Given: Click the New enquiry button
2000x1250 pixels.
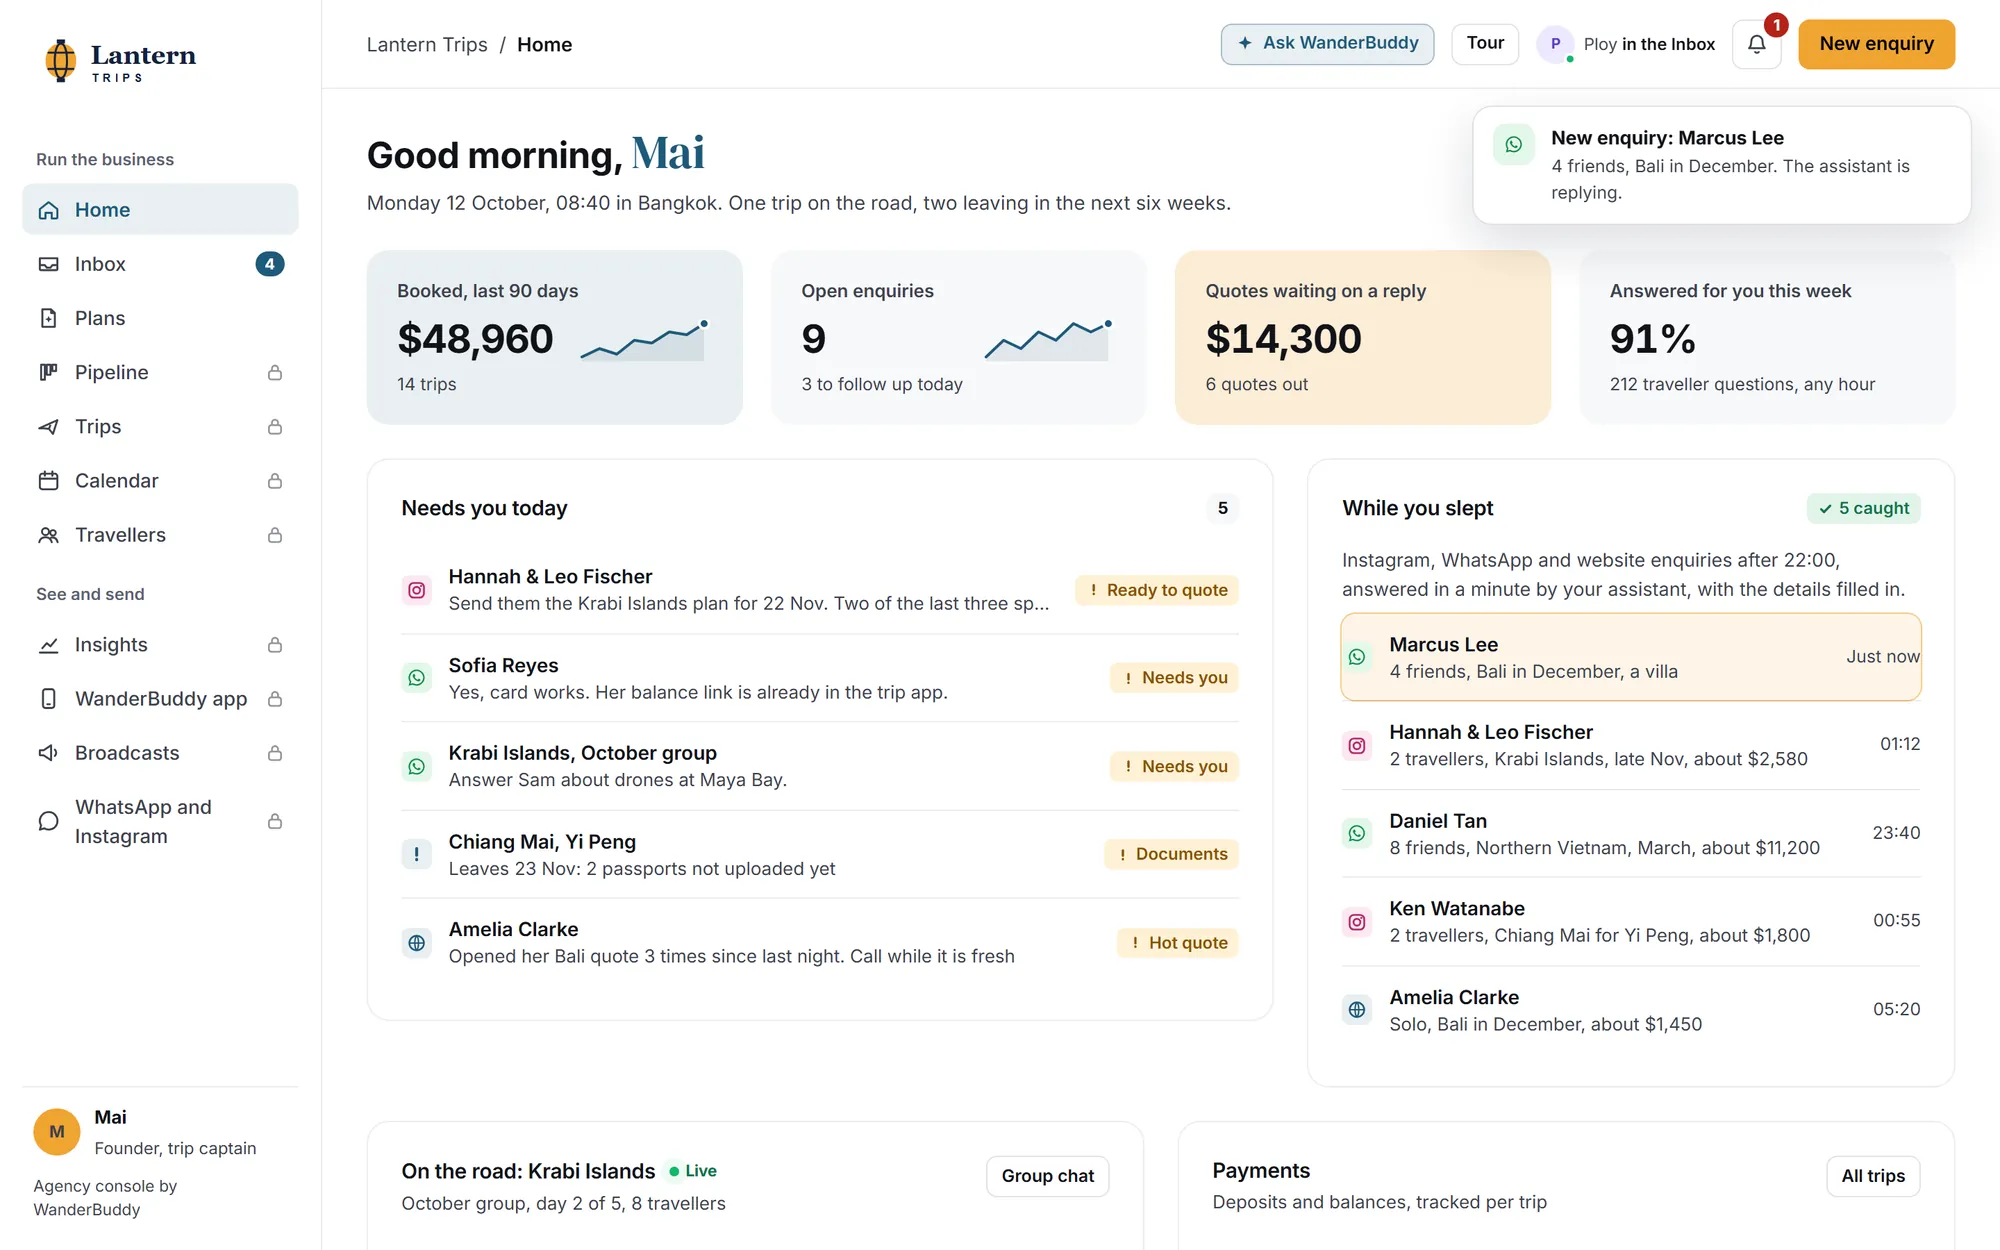Looking at the screenshot, I should pos(1876,44).
